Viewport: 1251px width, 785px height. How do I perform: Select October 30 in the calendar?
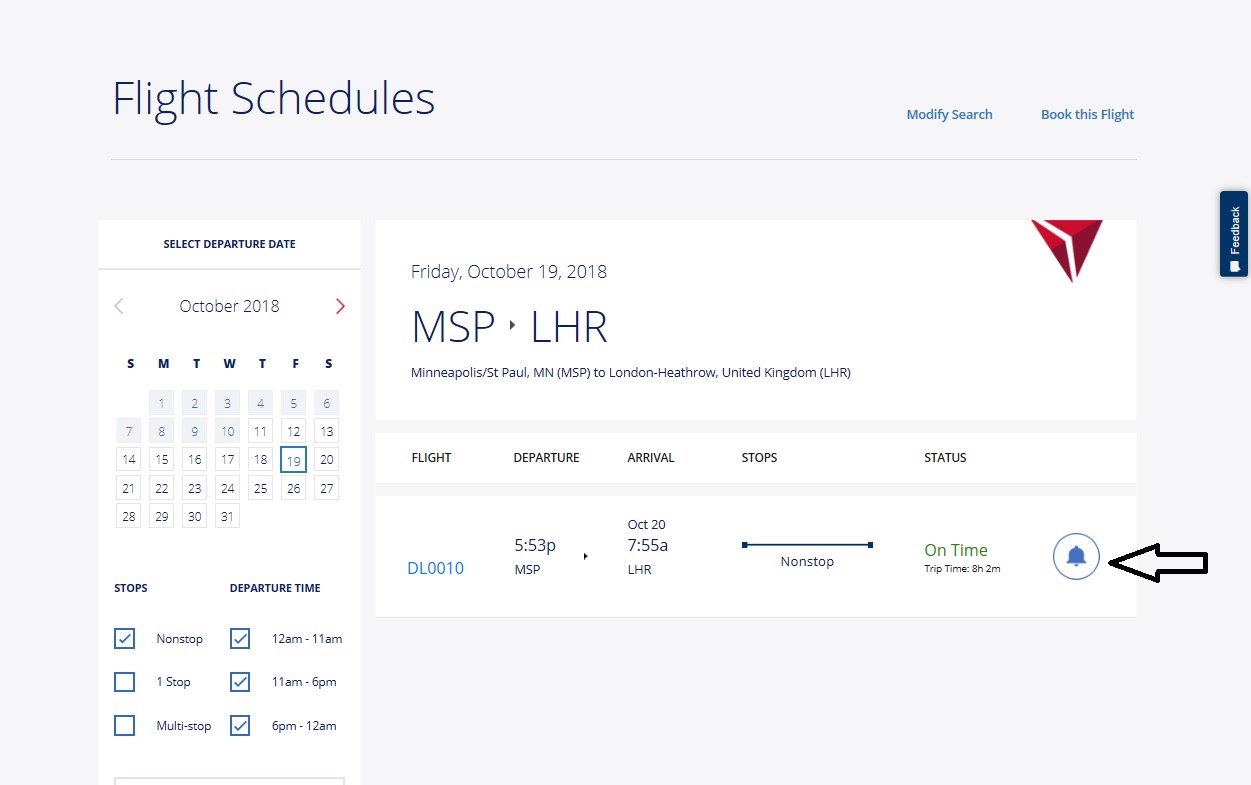[x=194, y=516]
